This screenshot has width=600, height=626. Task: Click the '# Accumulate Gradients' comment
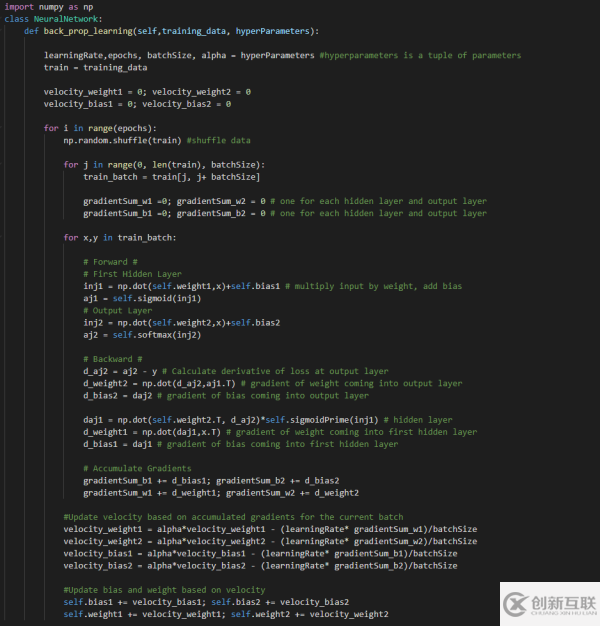(137, 468)
